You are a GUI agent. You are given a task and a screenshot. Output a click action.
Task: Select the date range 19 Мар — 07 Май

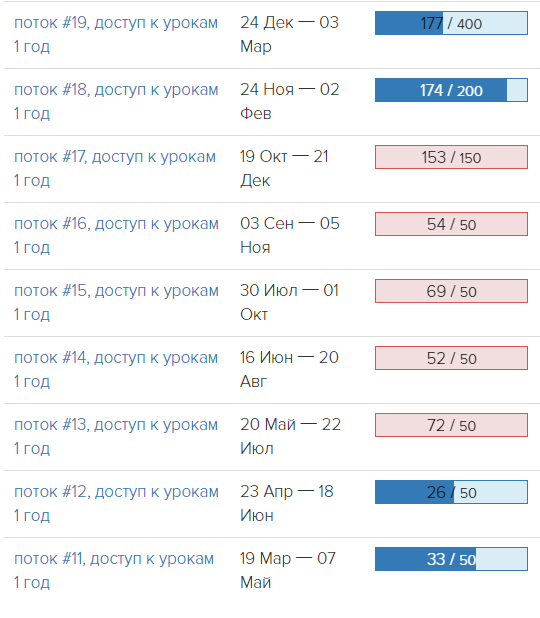[288, 570]
